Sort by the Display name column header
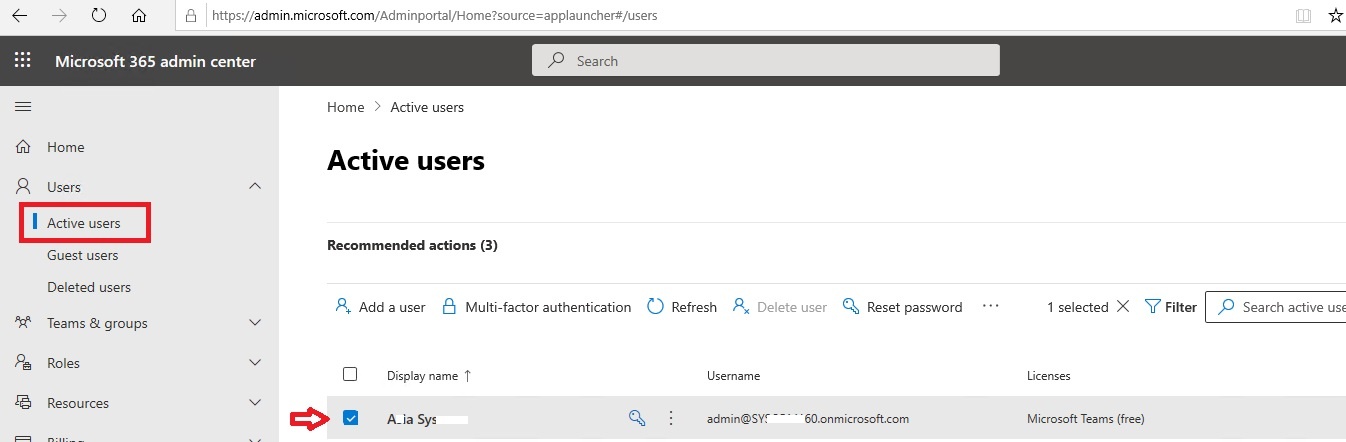The image size is (1346, 442). pos(429,376)
